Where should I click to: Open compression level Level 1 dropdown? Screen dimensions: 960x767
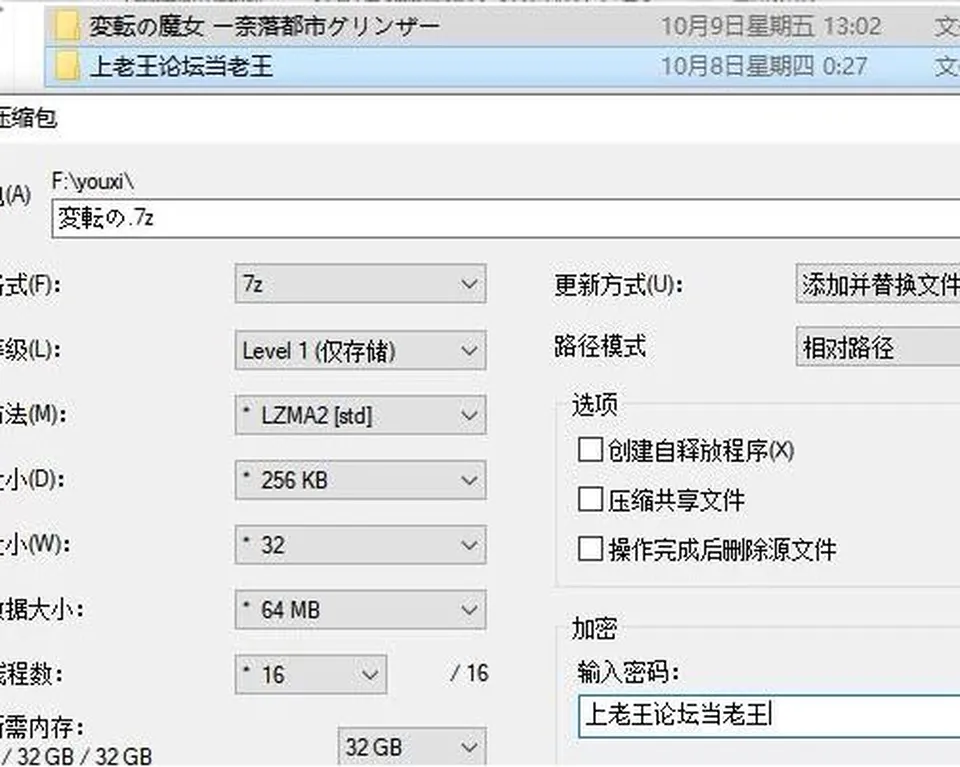361,351
